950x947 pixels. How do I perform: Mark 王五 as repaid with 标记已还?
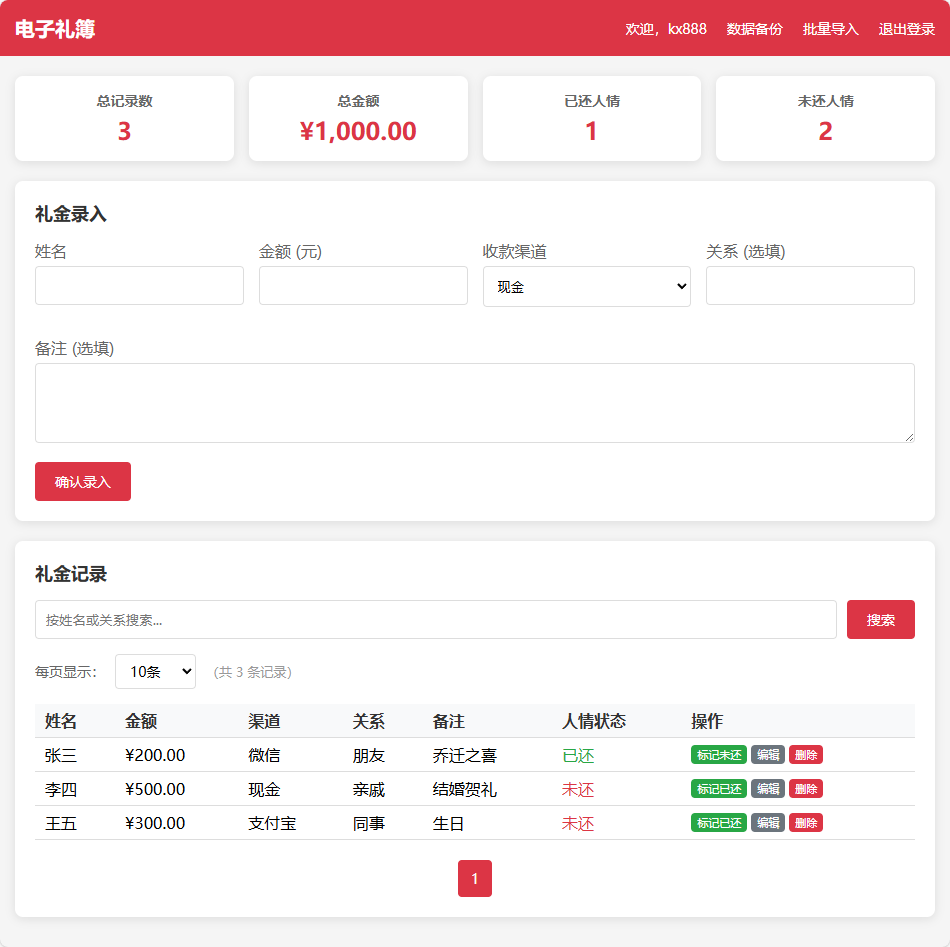(719, 823)
